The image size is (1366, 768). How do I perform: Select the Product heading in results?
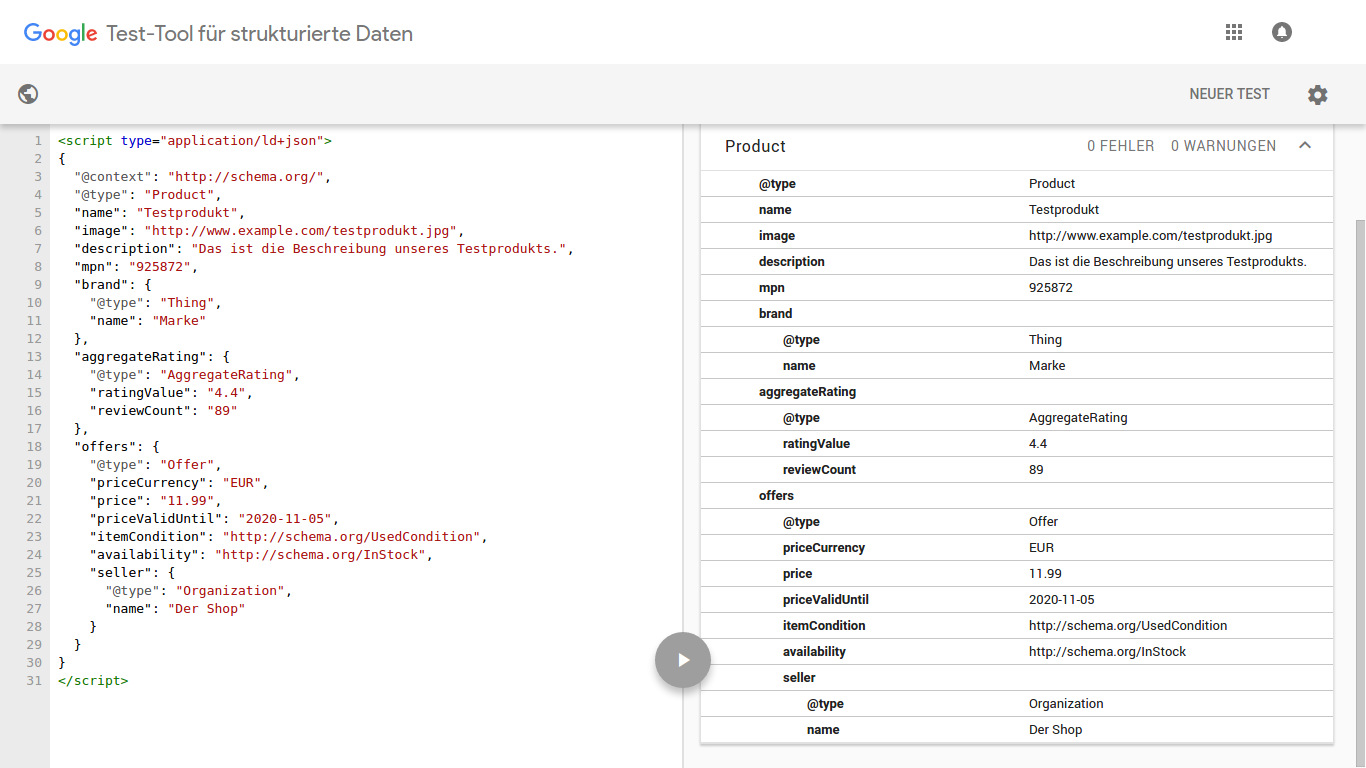(755, 146)
